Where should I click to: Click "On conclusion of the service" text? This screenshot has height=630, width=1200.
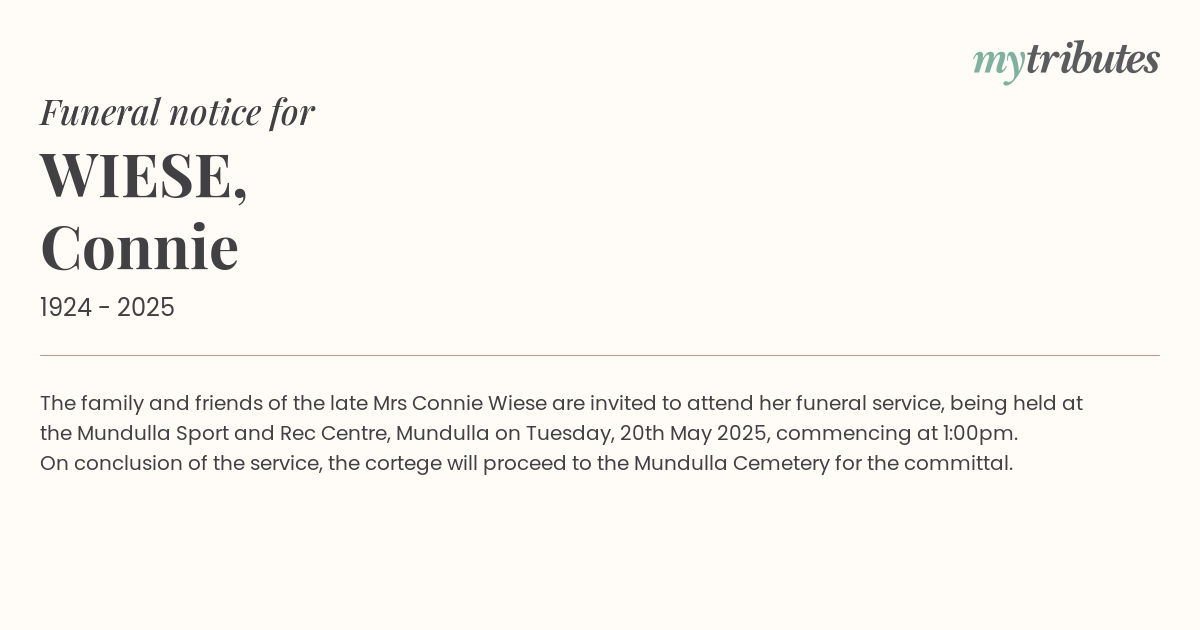pos(182,463)
